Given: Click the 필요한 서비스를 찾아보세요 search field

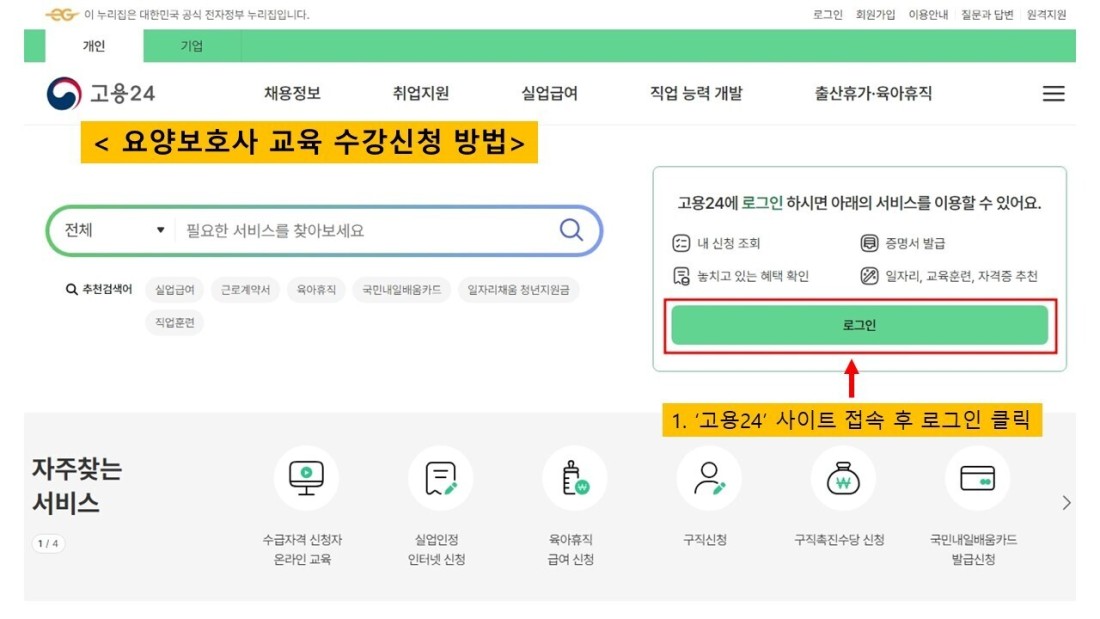Looking at the screenshot, I should click(x=365, y=230).
